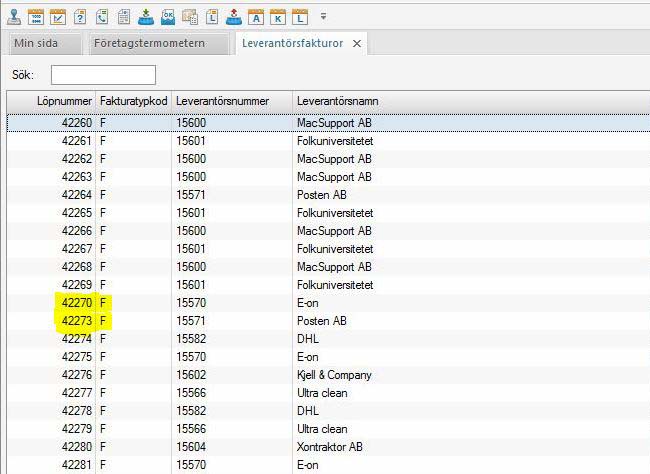Click the stamp icon in toolbar

[x=14, y=17]
